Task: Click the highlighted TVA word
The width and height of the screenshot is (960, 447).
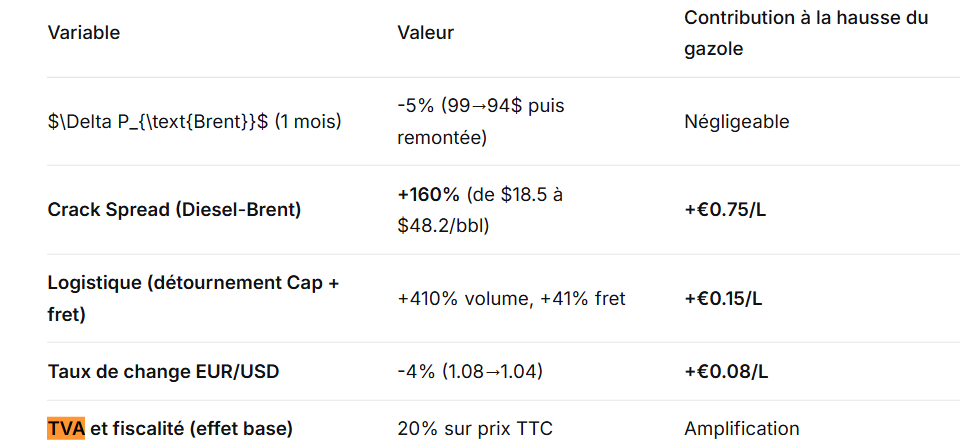Action: [x=66, y=429]
